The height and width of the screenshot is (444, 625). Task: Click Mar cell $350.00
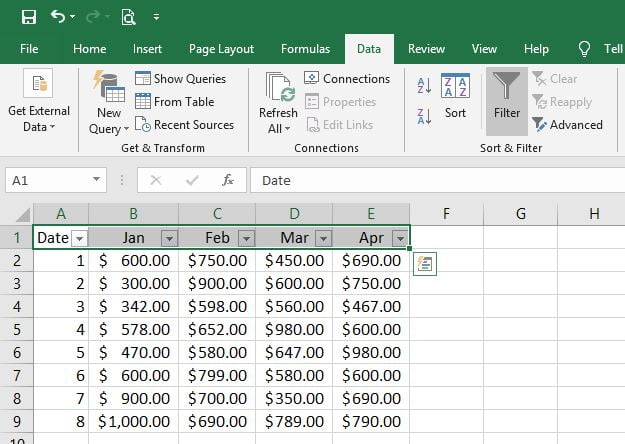[x=294, y=399]
